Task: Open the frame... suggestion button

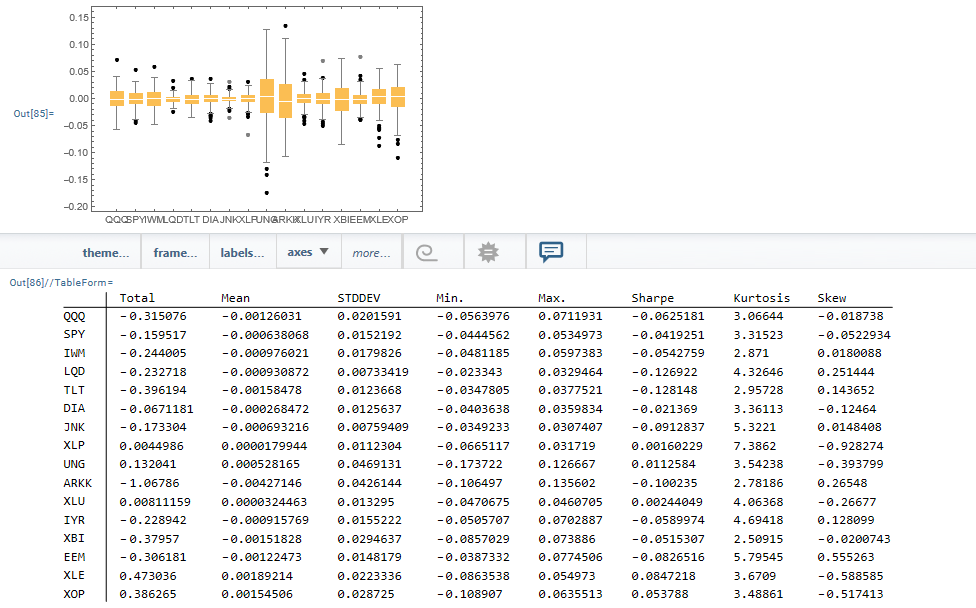Action: tap(175, 253)
